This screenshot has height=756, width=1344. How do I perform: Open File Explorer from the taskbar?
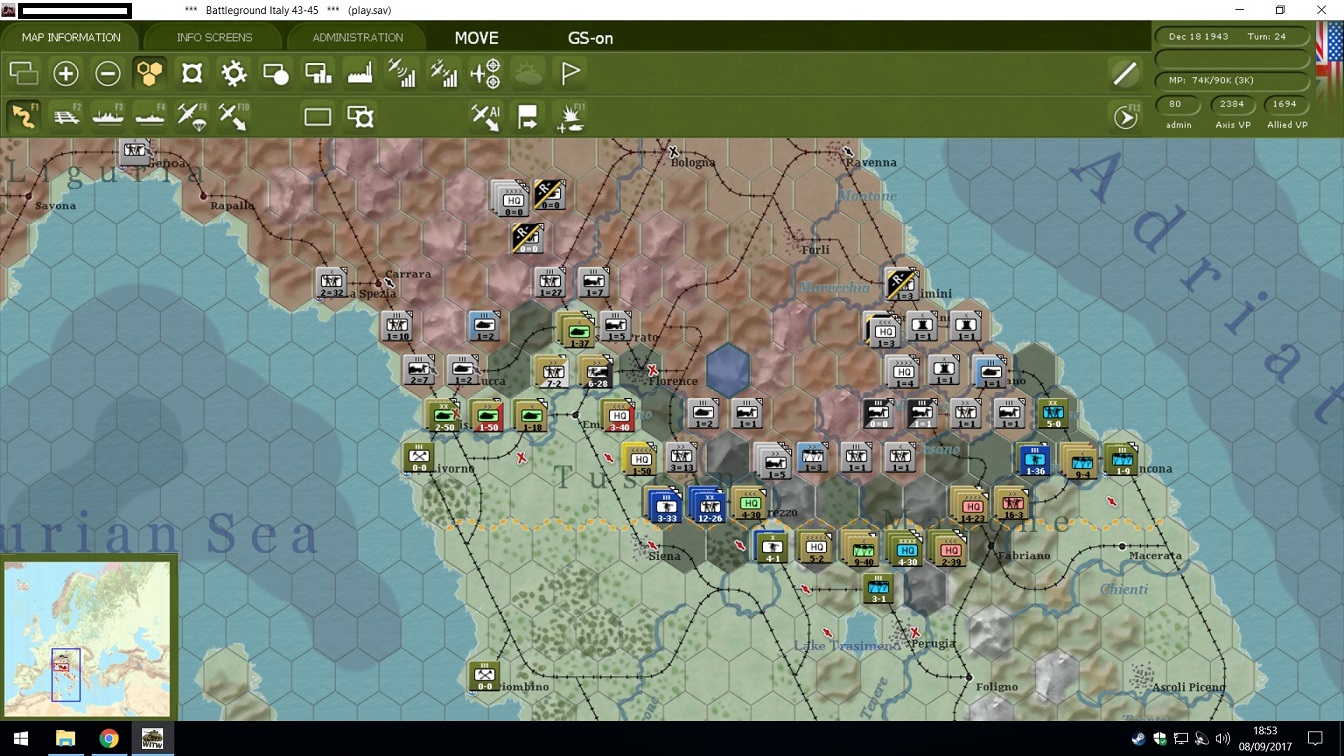[x=66, y=739]
